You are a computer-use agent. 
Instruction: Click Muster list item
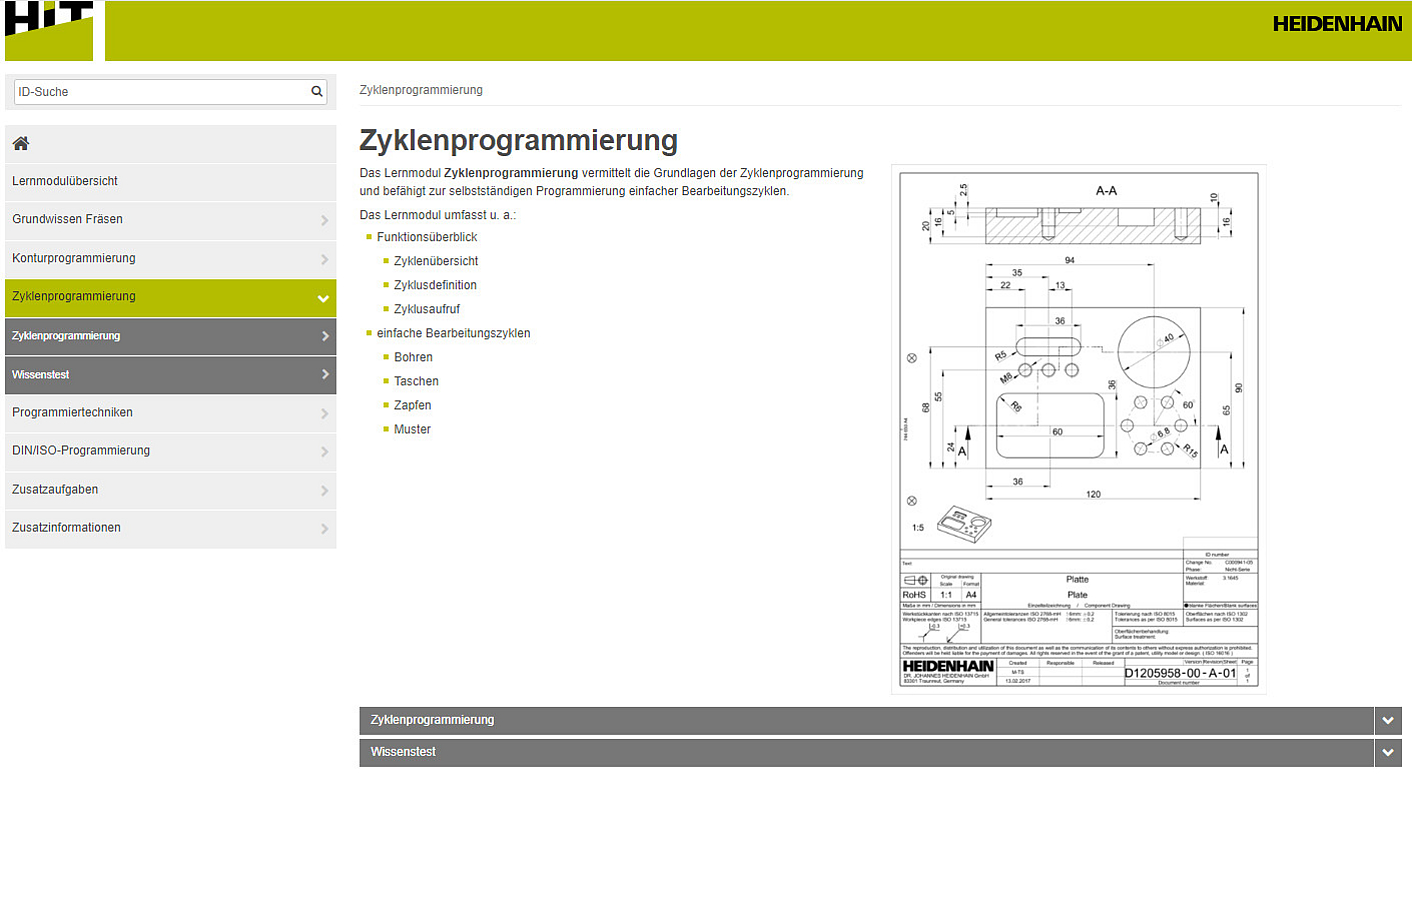412,429
